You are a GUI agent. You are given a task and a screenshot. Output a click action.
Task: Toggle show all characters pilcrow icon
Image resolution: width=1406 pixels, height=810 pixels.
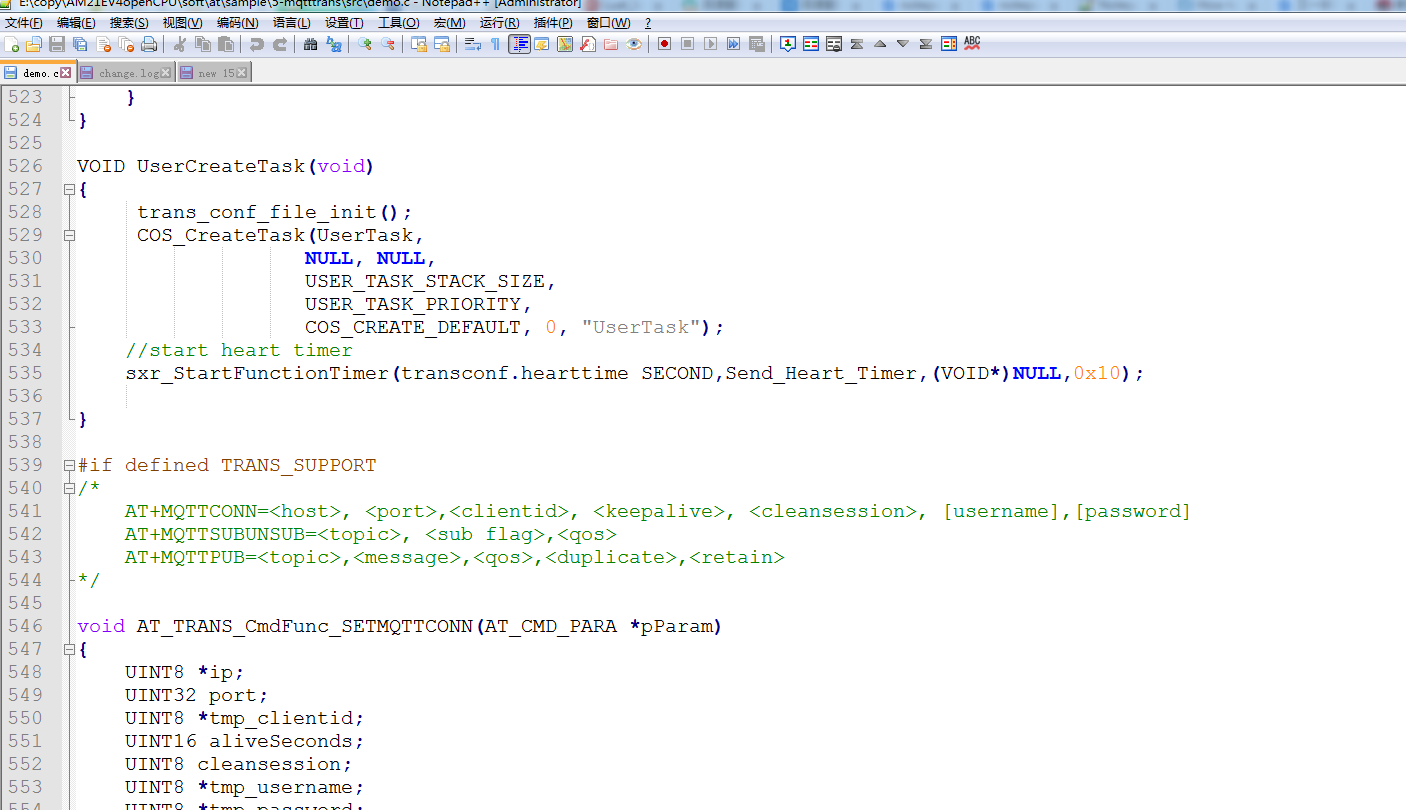pyautogui.click(x=495, y=44)
